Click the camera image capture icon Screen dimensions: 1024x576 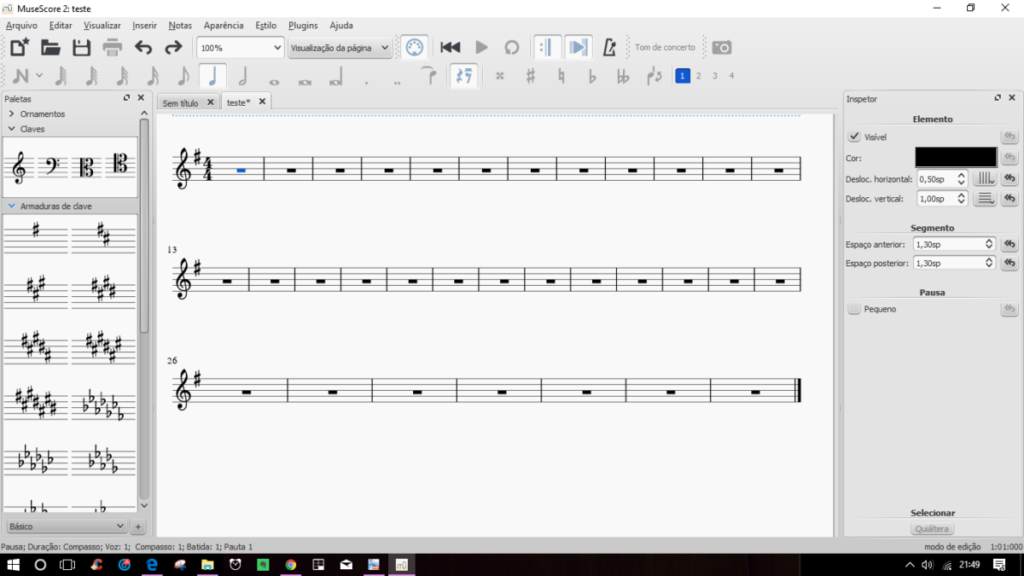pyautogui.click(x=721, y=47)
